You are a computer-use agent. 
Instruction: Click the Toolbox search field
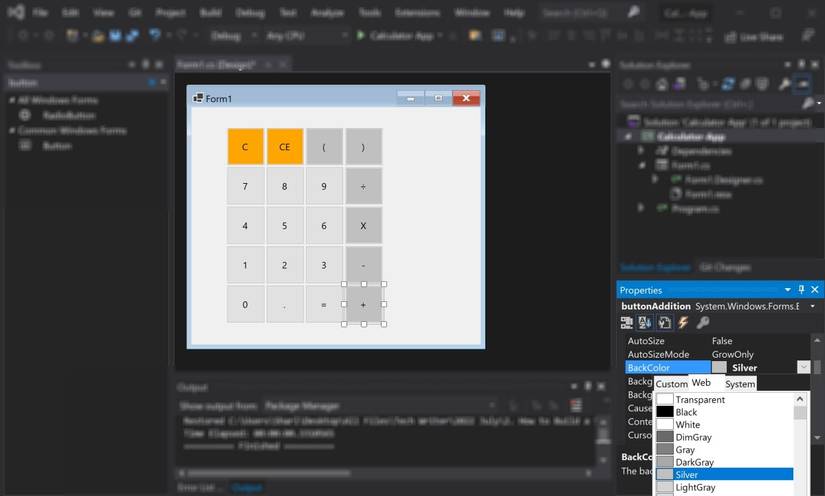(x=77, y=83)
